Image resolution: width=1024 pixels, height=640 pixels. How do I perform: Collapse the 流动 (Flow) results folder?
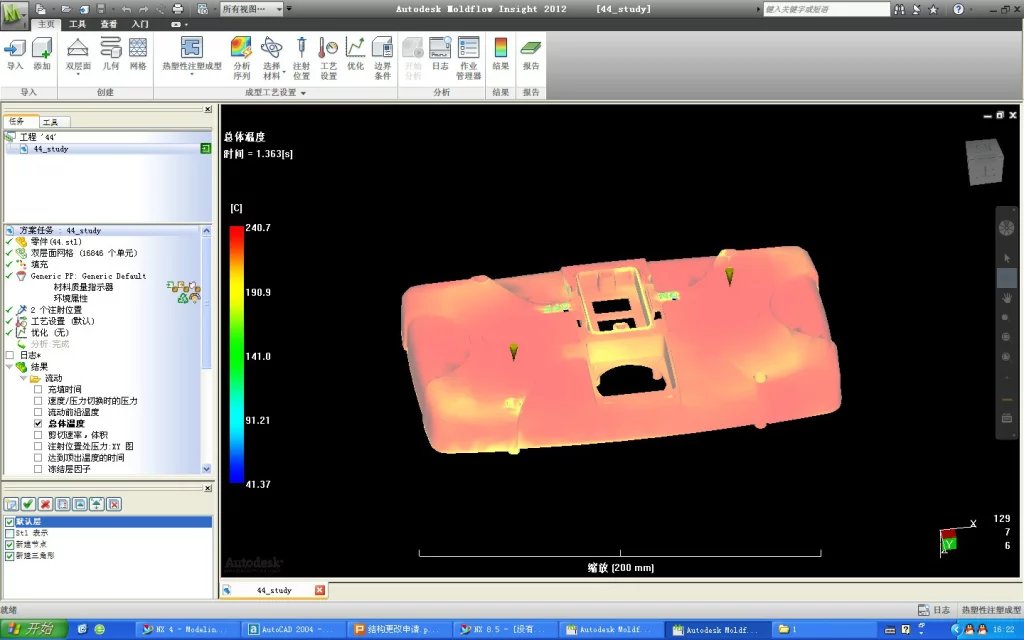(22, 378)
